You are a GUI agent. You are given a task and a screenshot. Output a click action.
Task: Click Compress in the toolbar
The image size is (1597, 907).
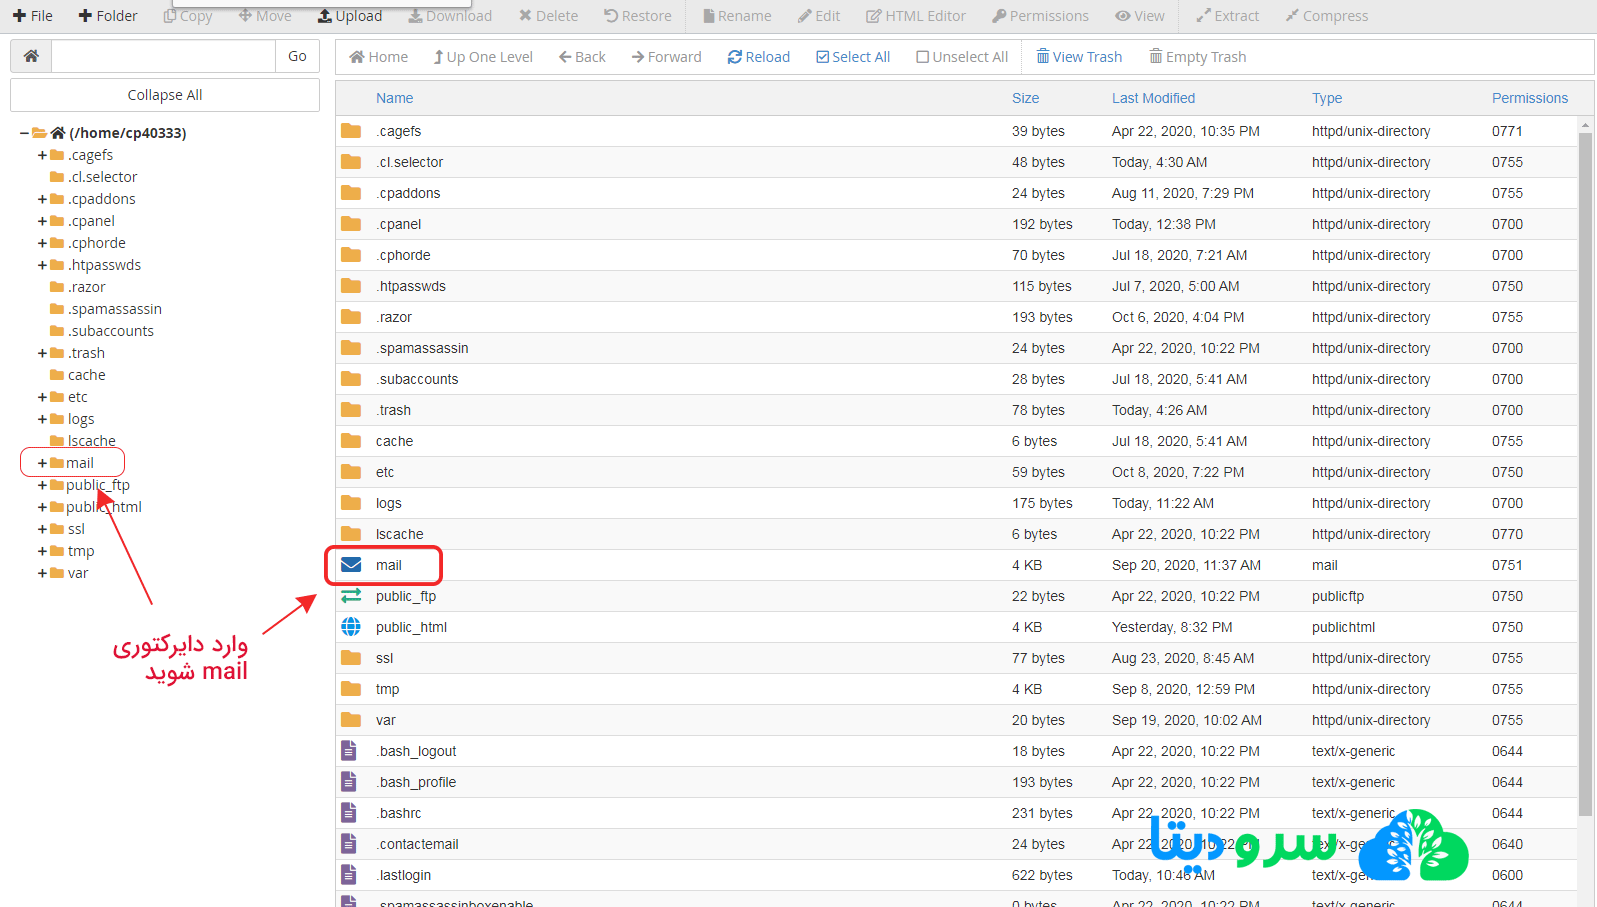1327,16
